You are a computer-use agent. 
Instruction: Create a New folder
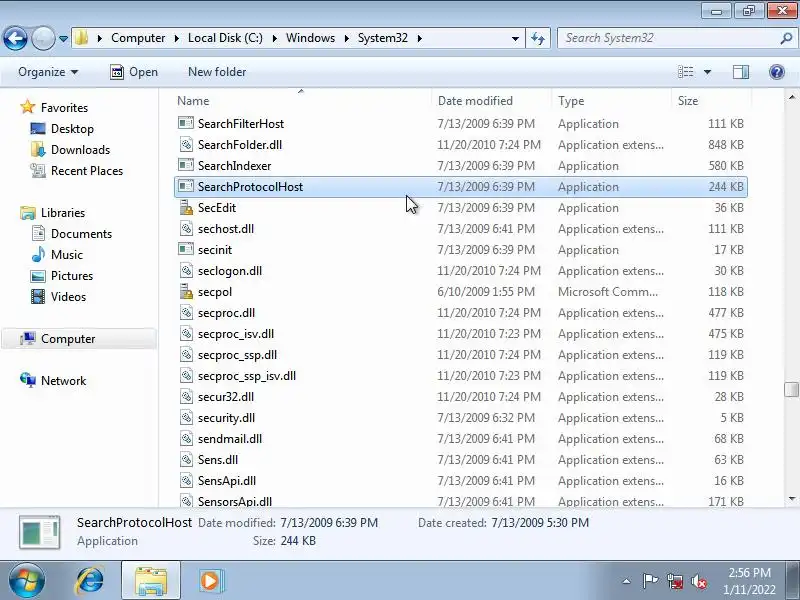coord(217,72)
